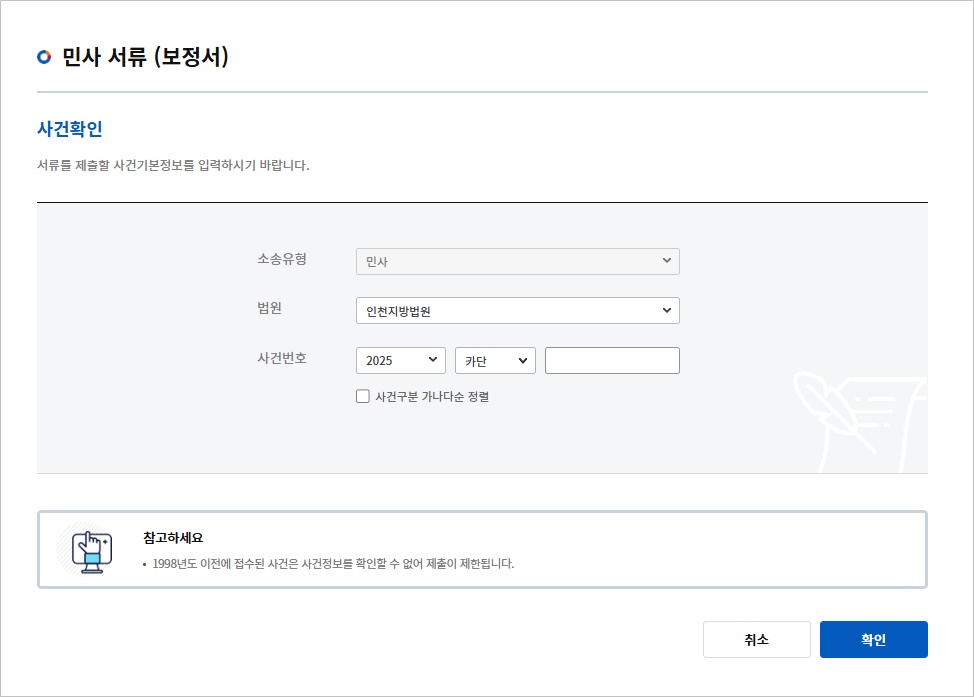Toggle the 사건구분 가나다순 정렬 checkbox
This screenshot has height=697, width=974.
[x=363, y=396]
